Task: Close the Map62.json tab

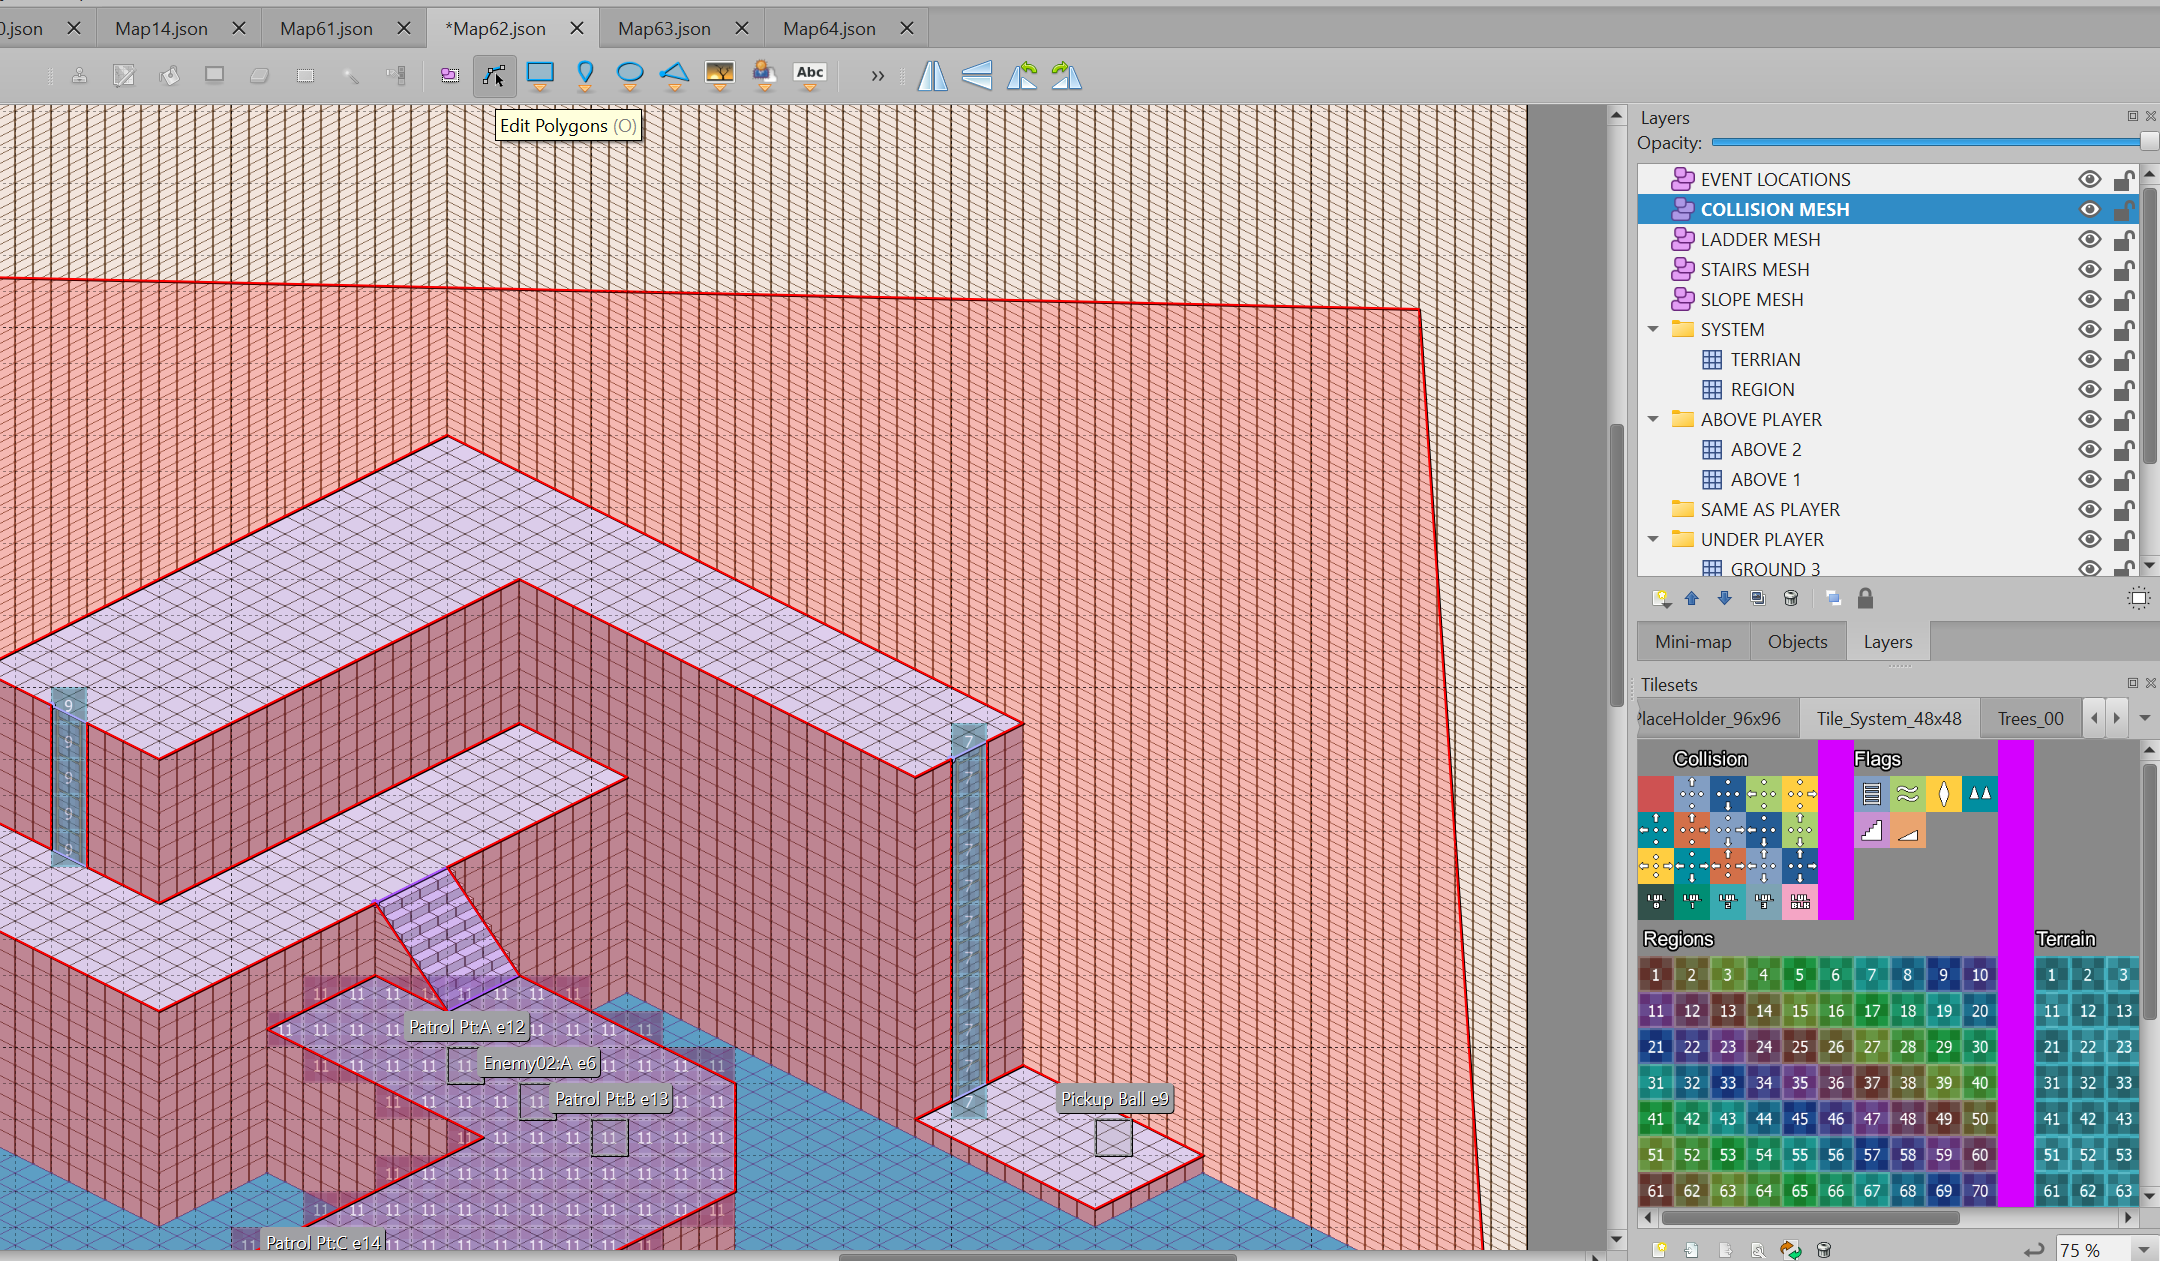Action: click(x=577, y=28)
